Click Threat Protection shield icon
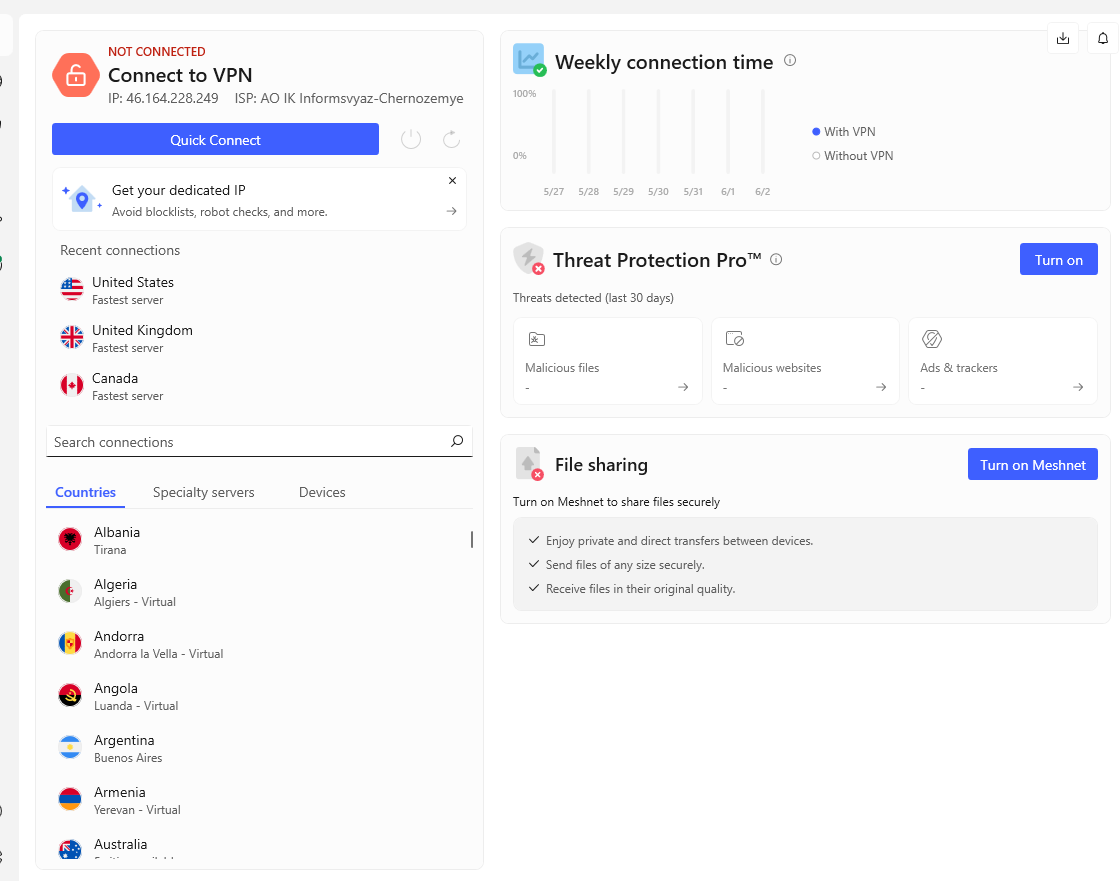The height and width of the screenshot is (881, 1120). pos(529,258)
